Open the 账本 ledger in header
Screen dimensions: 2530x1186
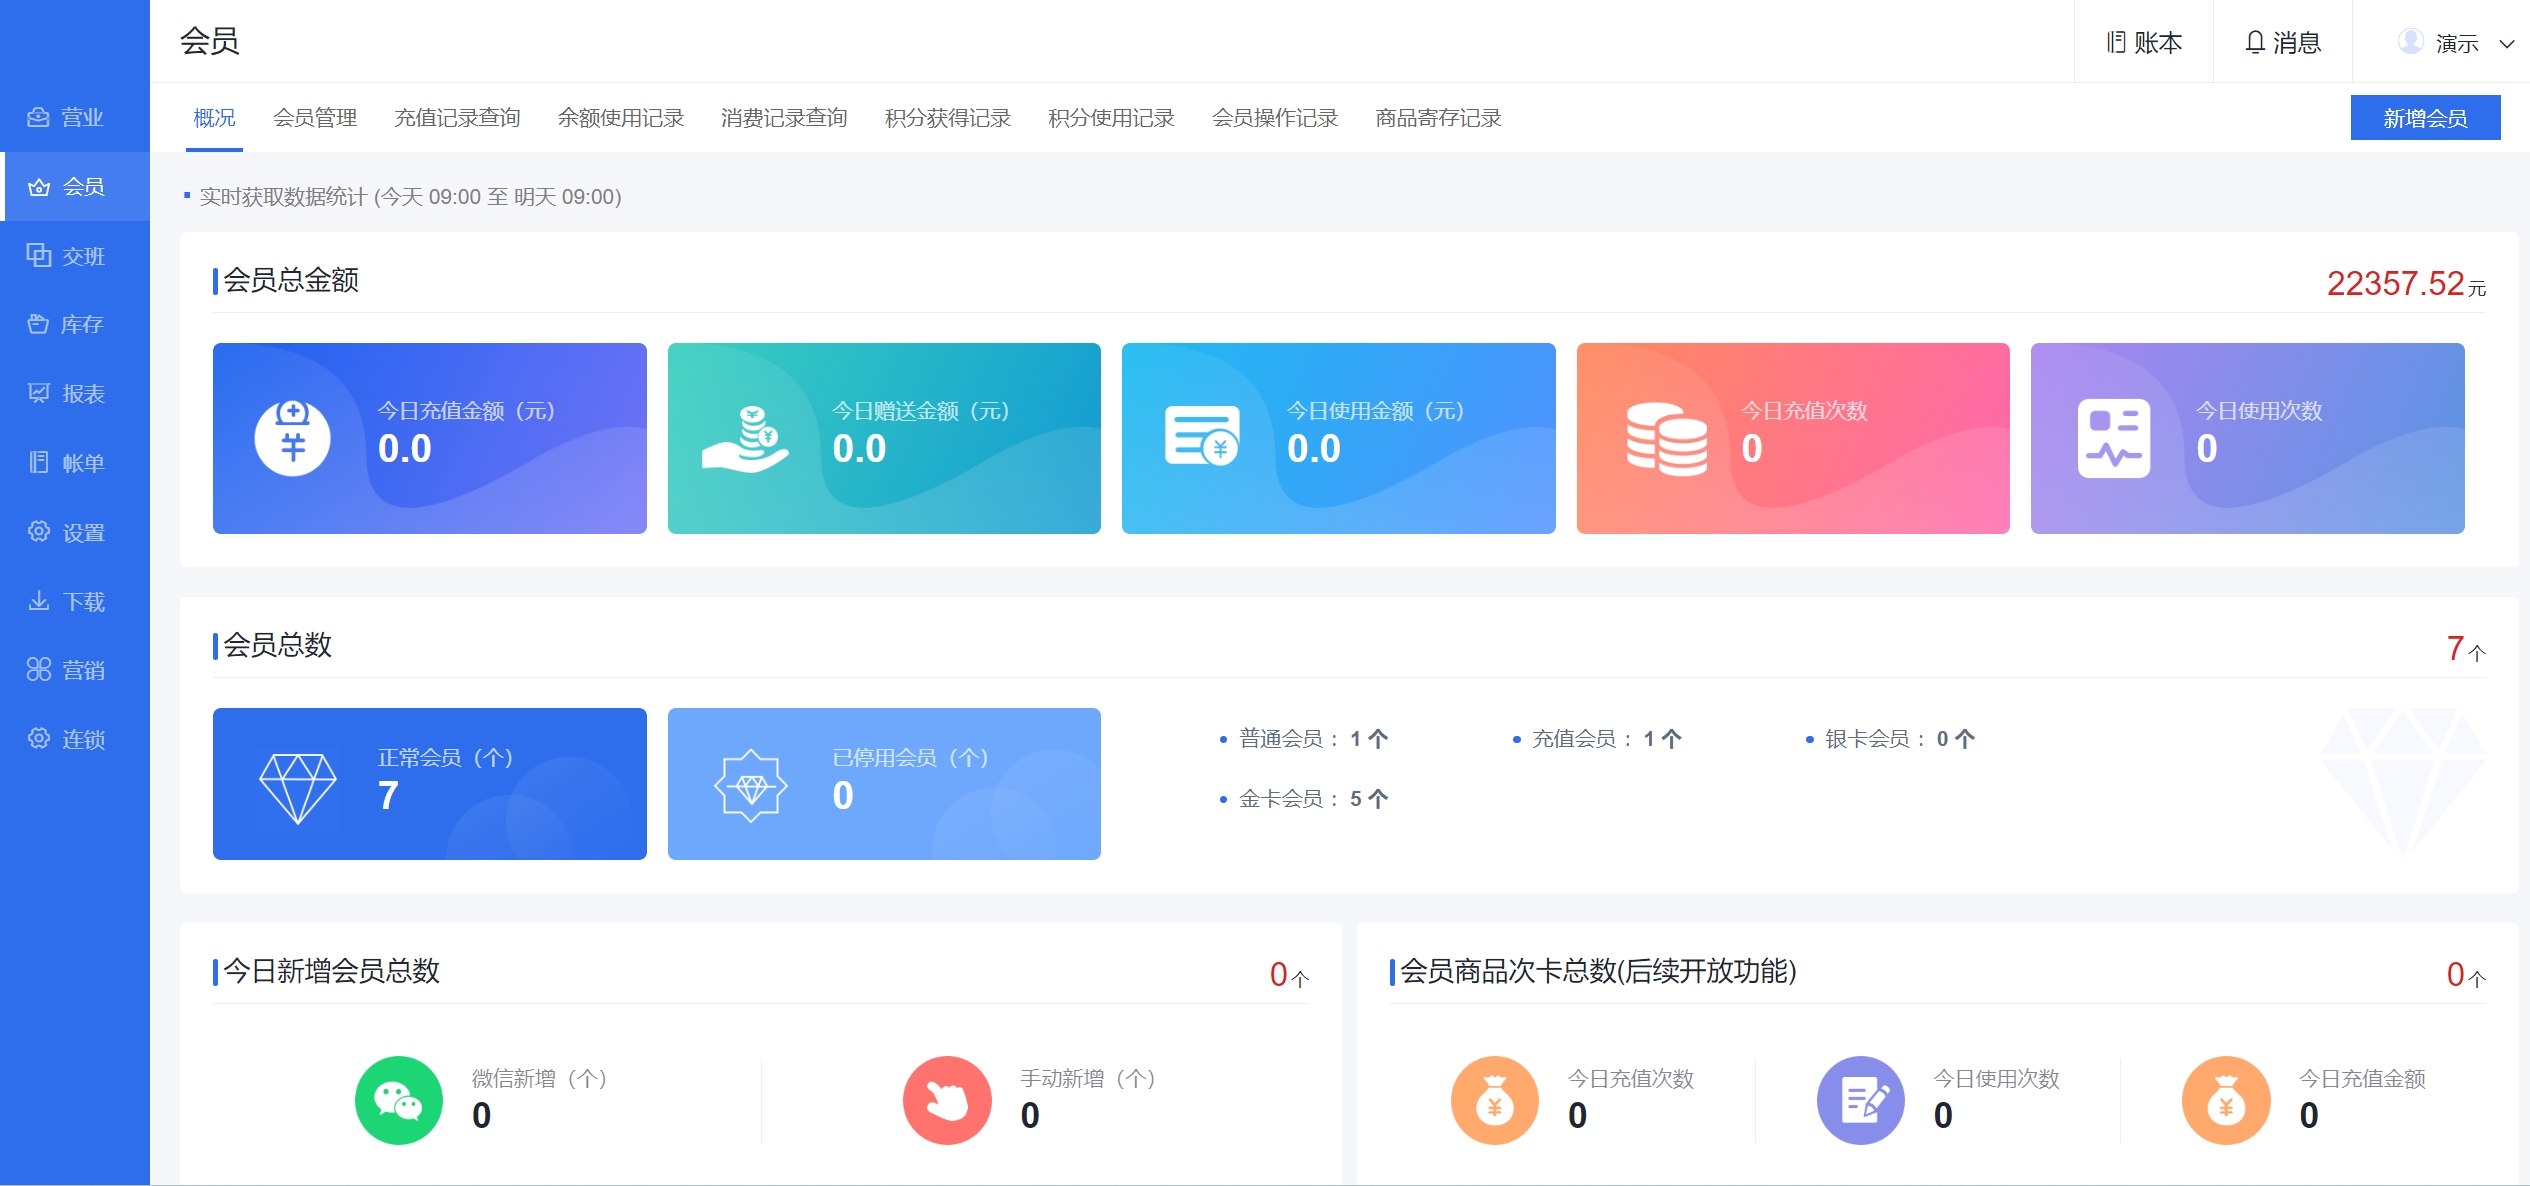pyautogui.click(x=2144, y=42)
